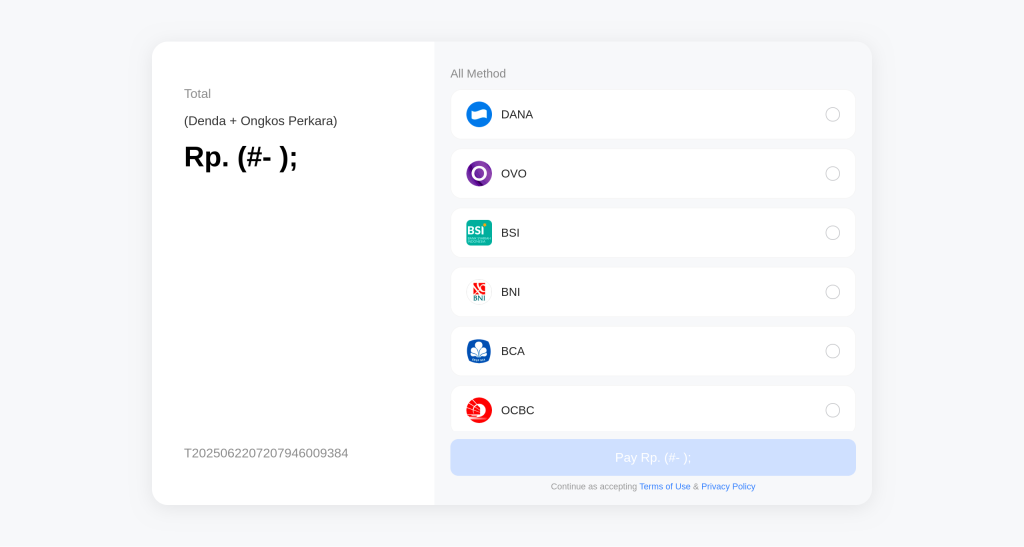1024x547 pixels.
Task: Click the All Method heading
Action: [478, 73]
